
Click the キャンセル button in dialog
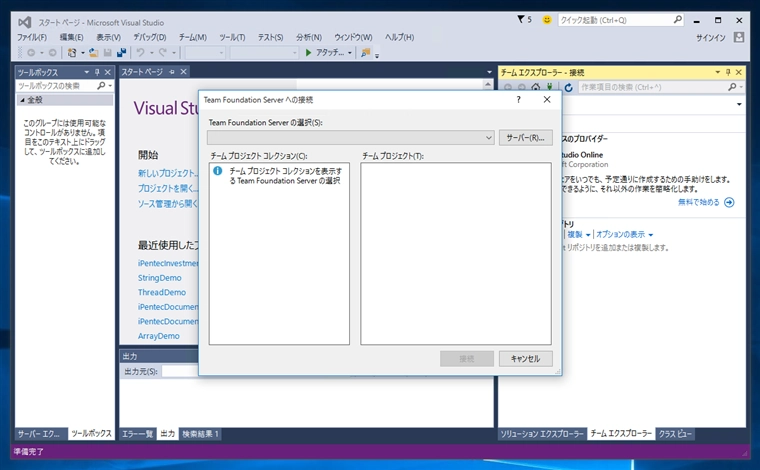(525, 359)
